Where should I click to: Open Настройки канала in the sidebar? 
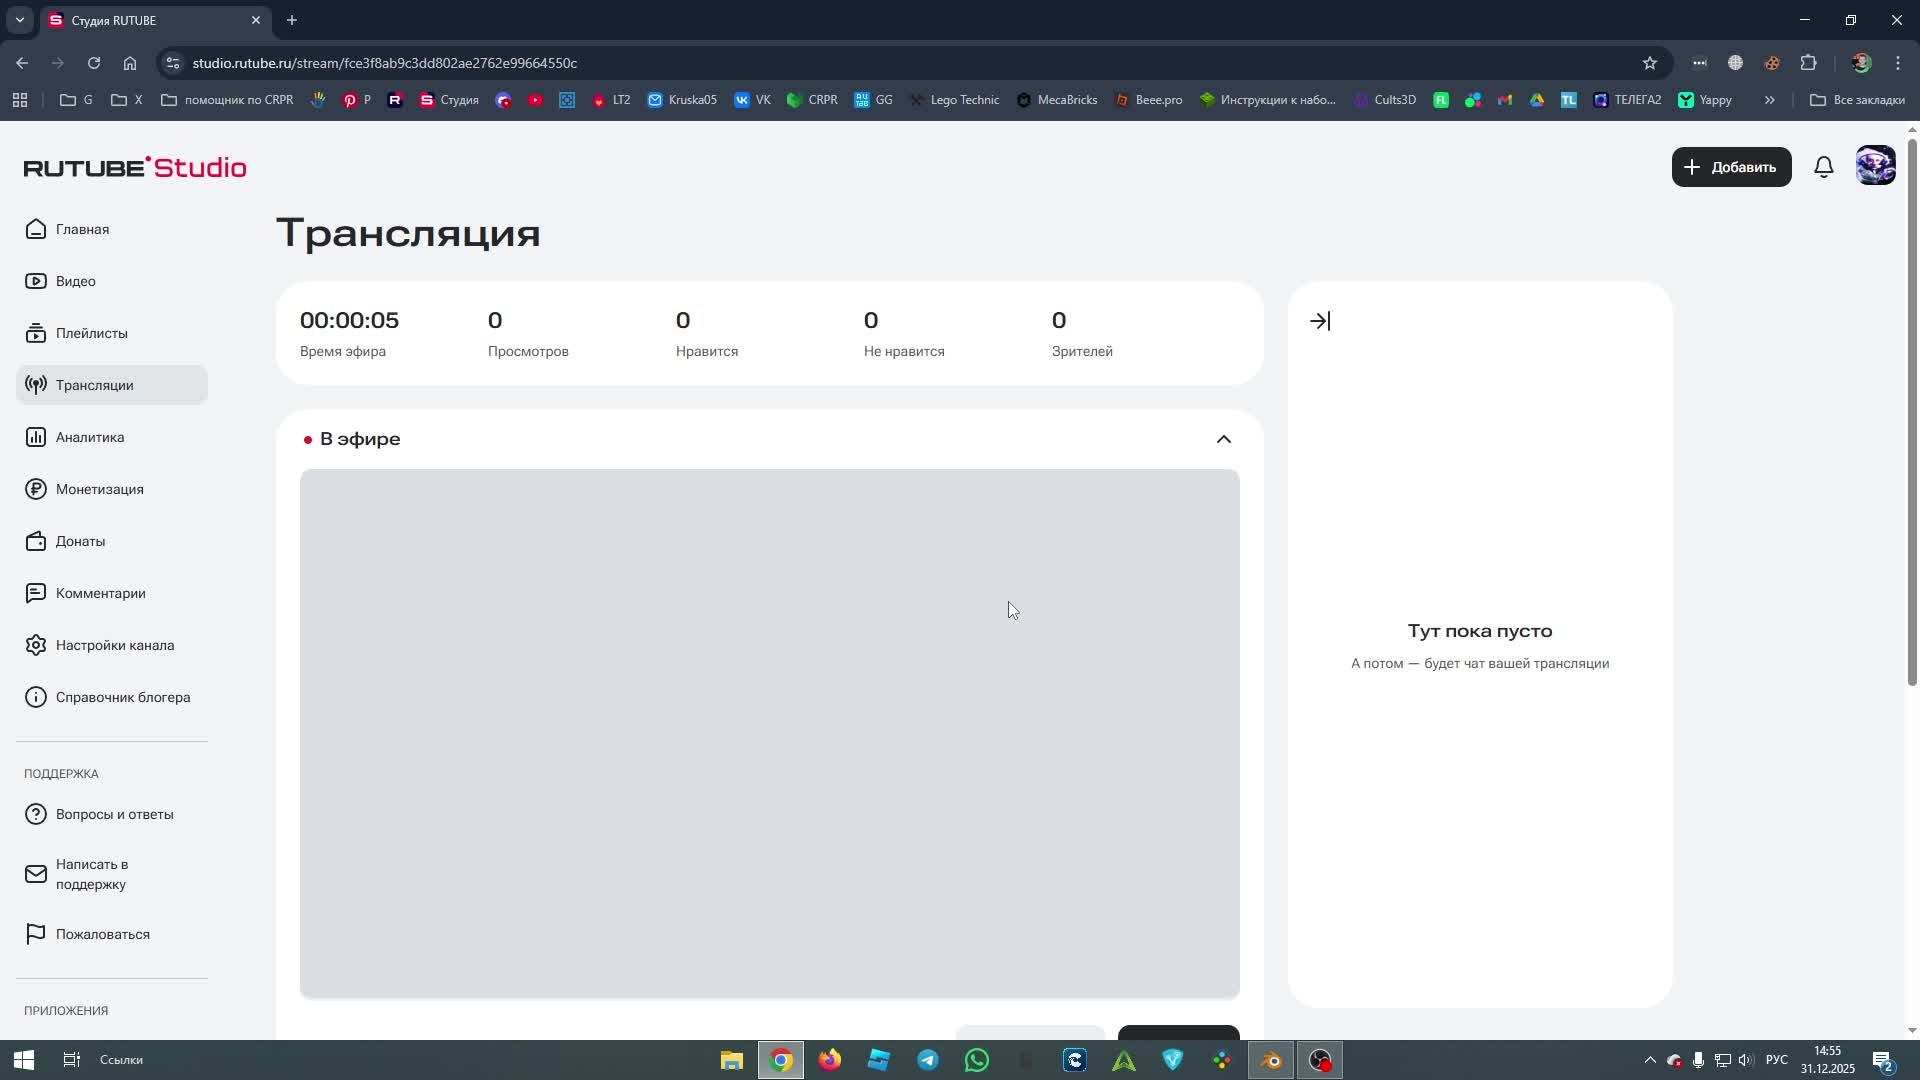pyautogui.click(x=114, y=645)
